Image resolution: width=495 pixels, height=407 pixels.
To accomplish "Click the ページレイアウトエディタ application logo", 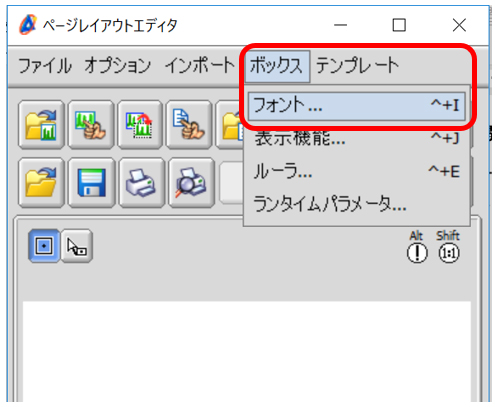I will 28,25.
